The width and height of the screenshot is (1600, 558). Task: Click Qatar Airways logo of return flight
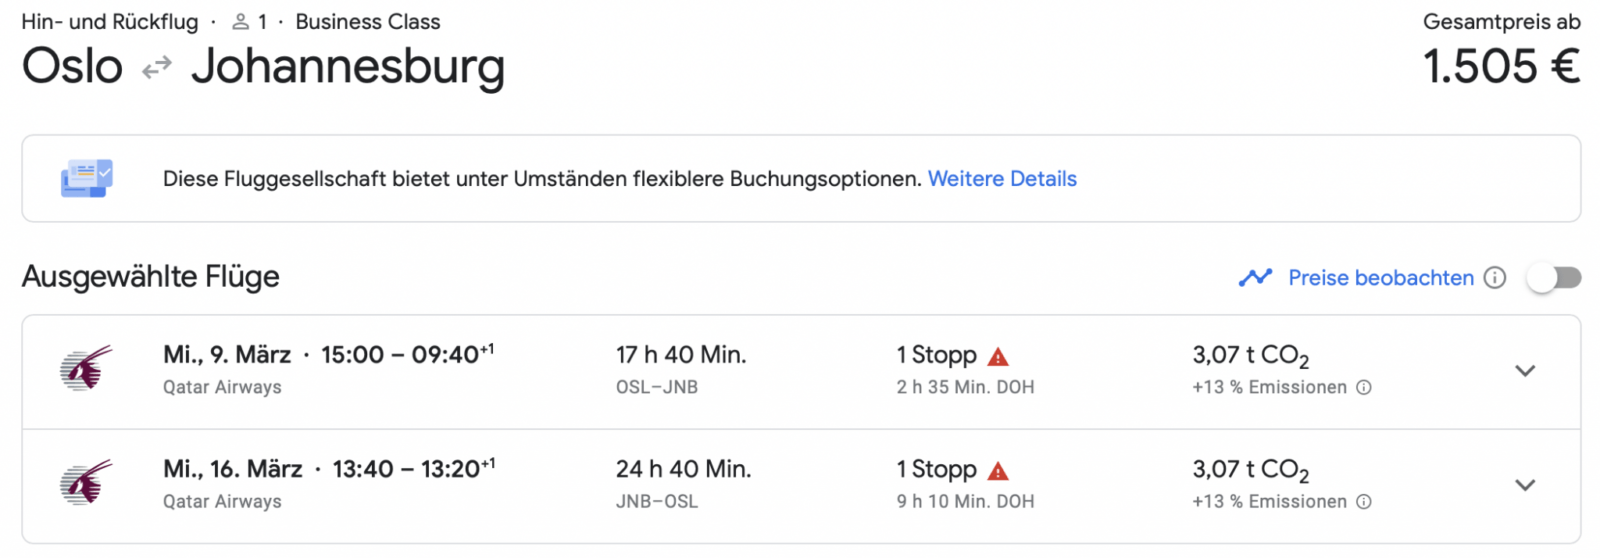pyautogui.click(x=86, y=483)
